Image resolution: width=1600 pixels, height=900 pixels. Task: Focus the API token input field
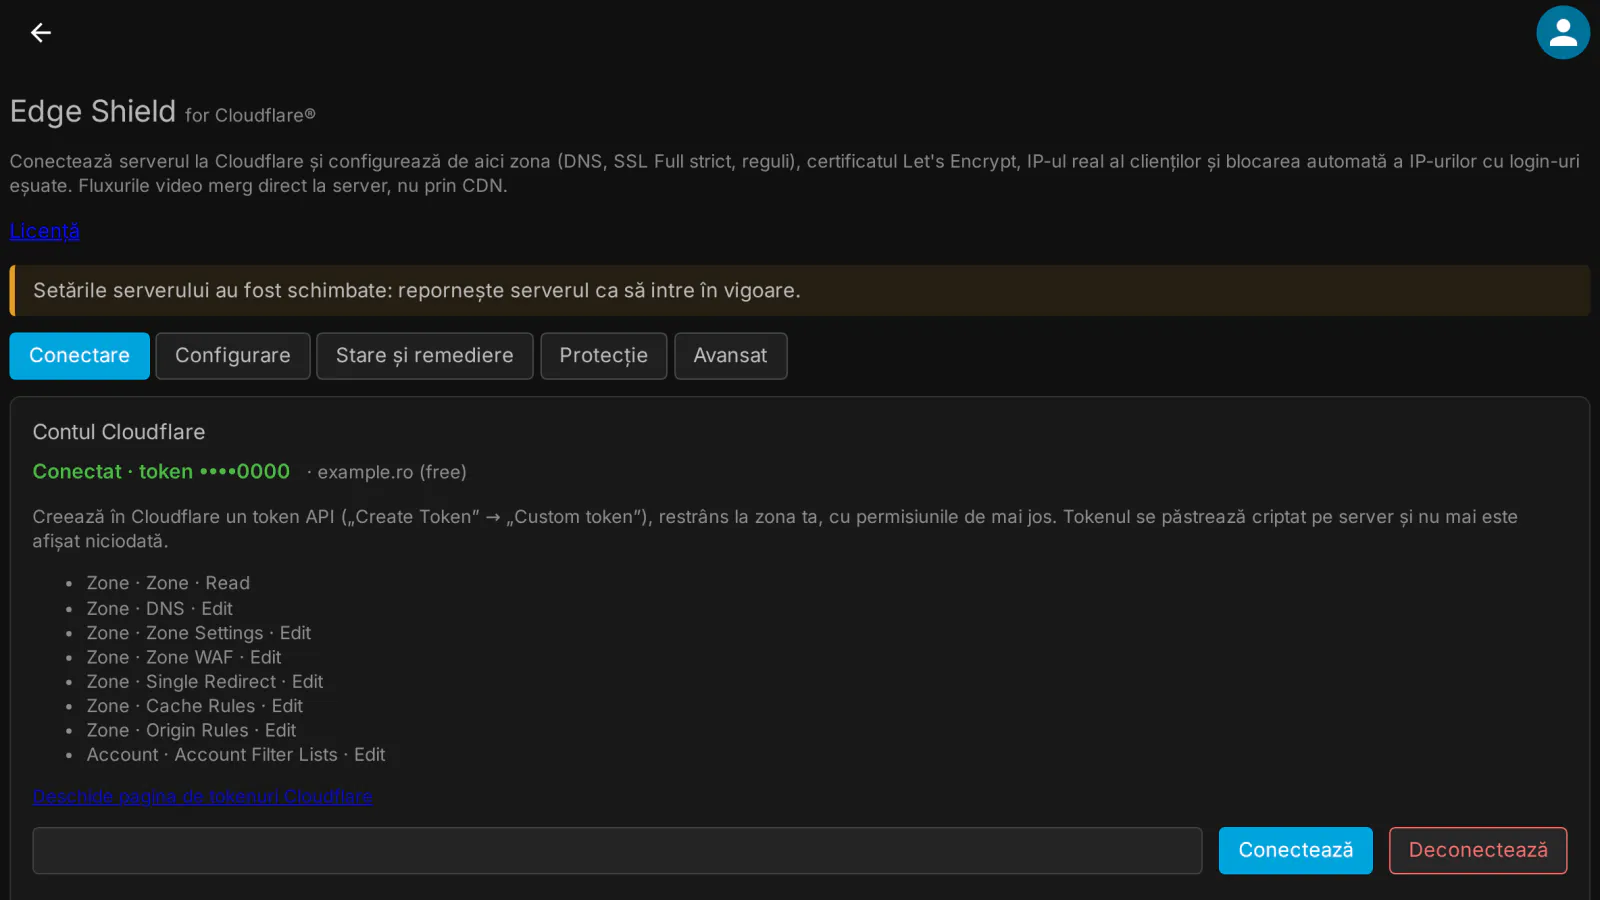[x=617, y=851]
